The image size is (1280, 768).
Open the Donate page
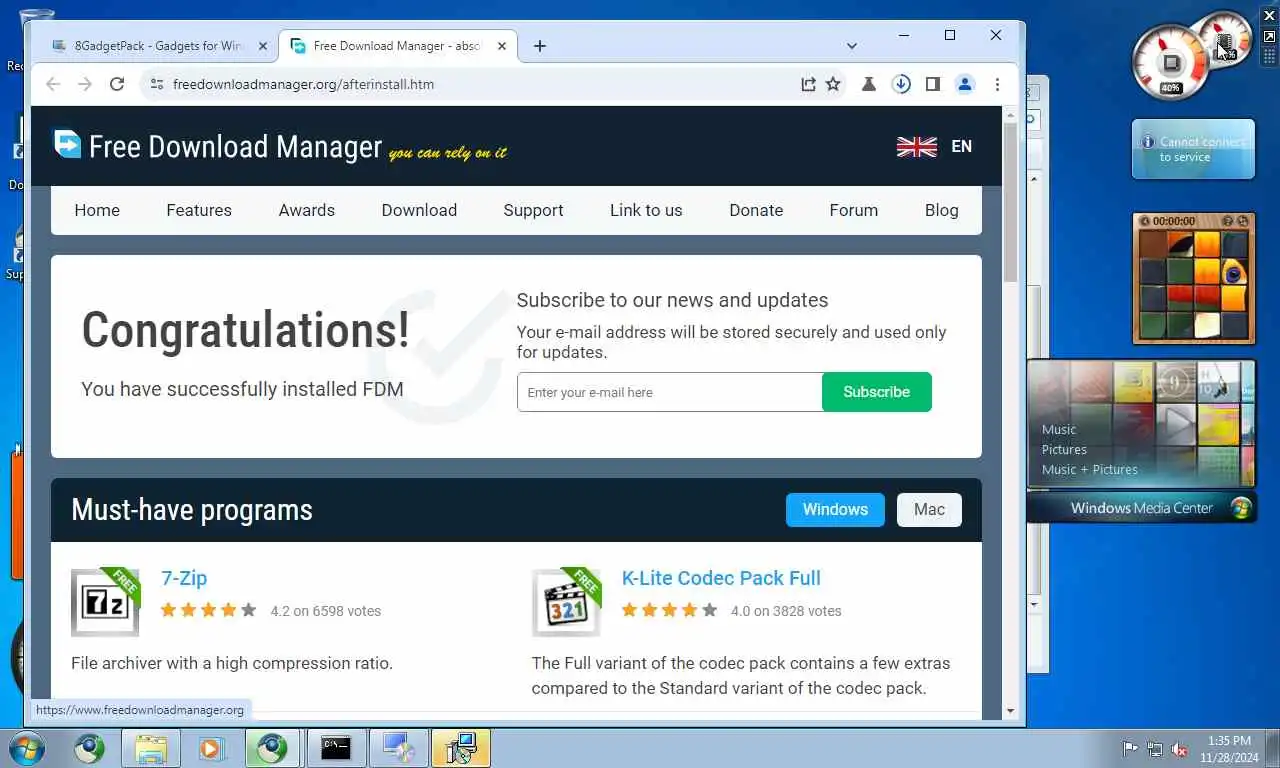click(756, 210)
